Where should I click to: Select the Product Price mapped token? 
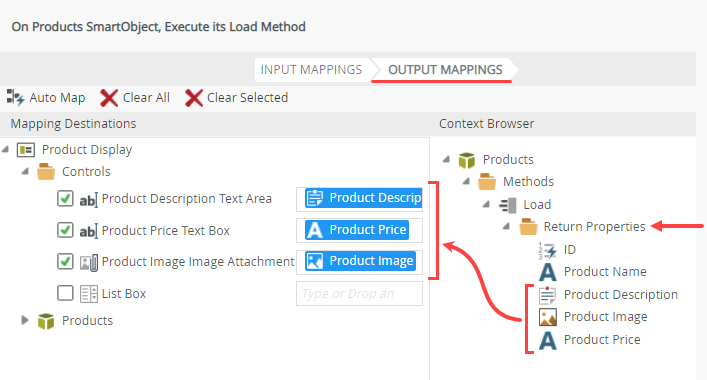(357, 230)
